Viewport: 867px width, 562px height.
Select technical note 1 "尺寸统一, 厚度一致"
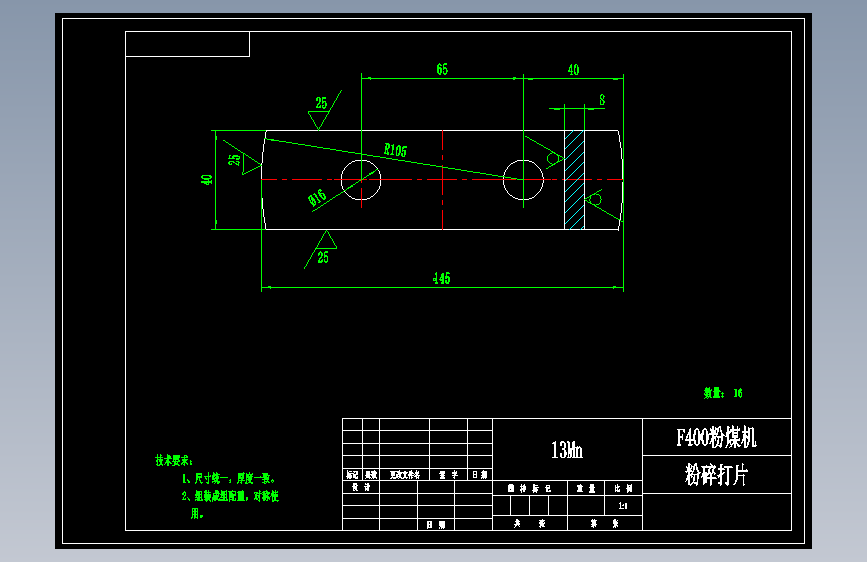[229, 478]
